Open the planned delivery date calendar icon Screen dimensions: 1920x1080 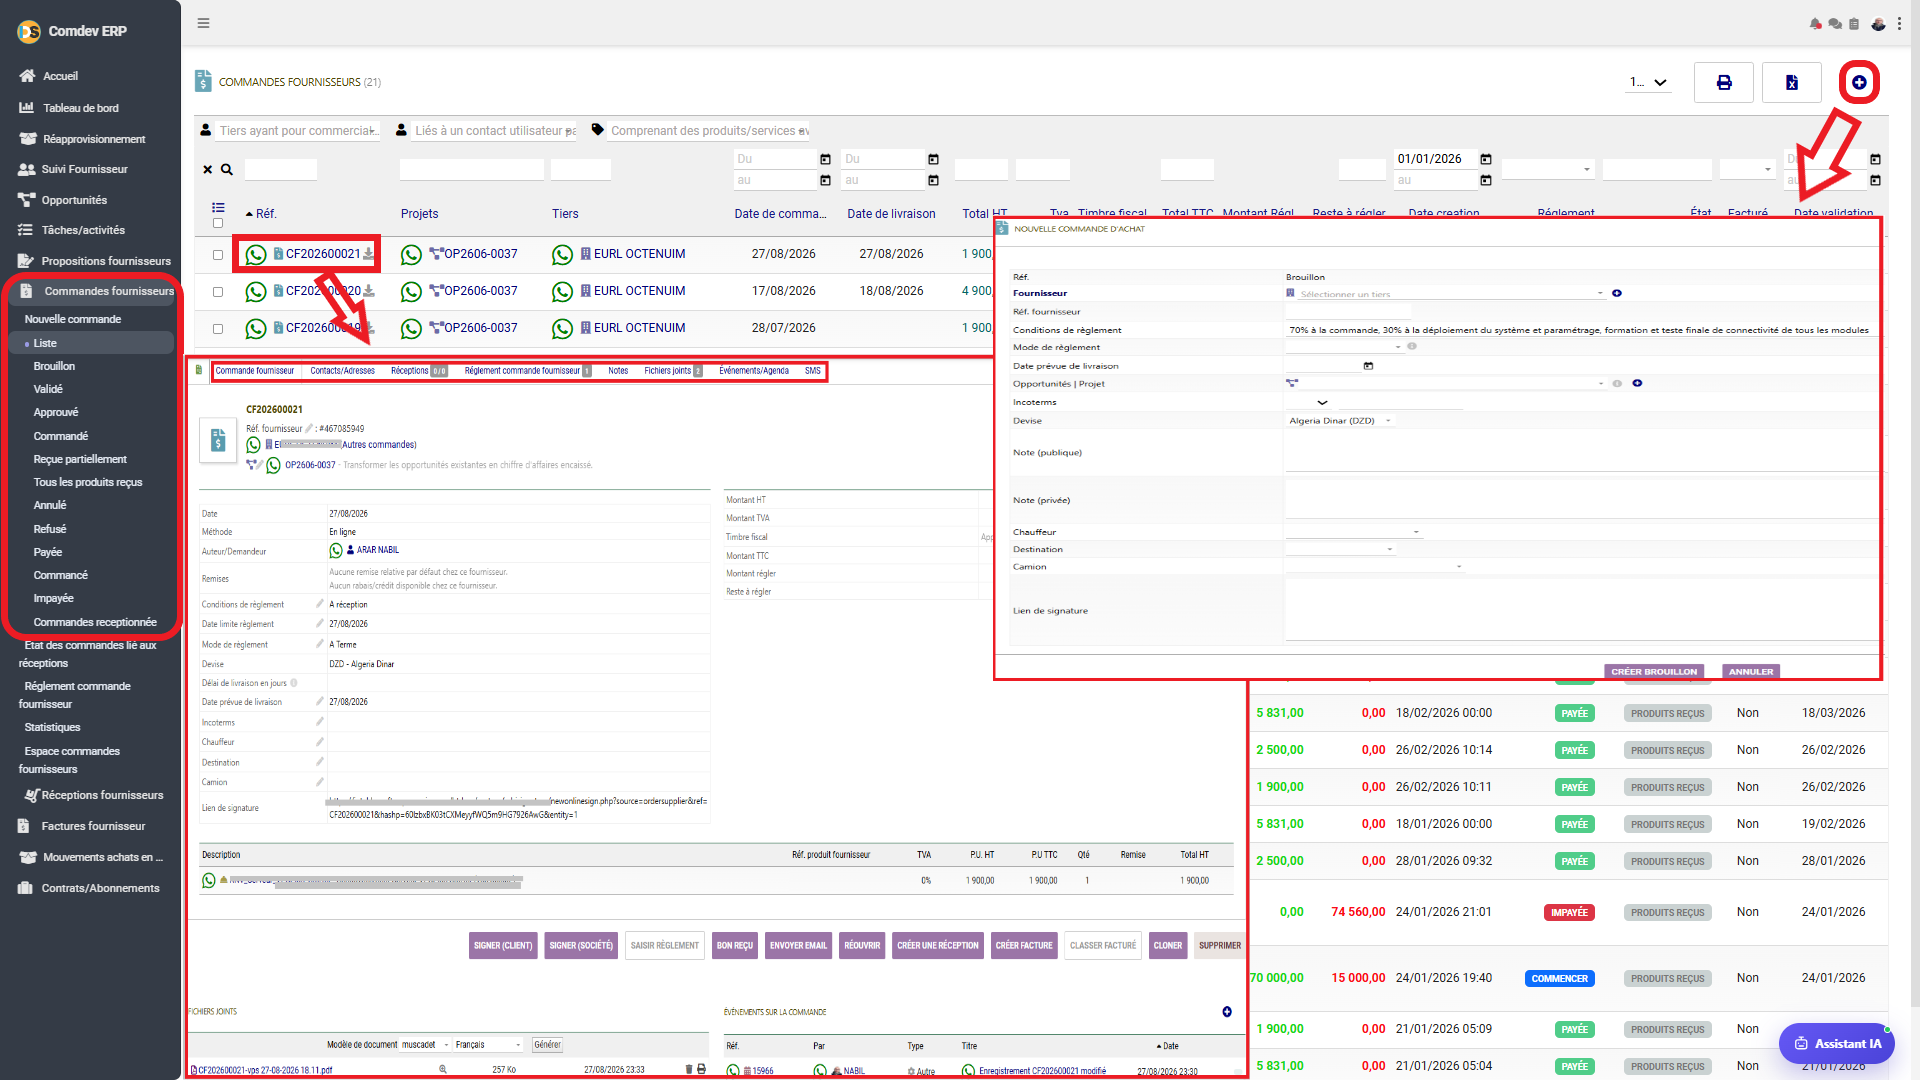point(1368,366)
